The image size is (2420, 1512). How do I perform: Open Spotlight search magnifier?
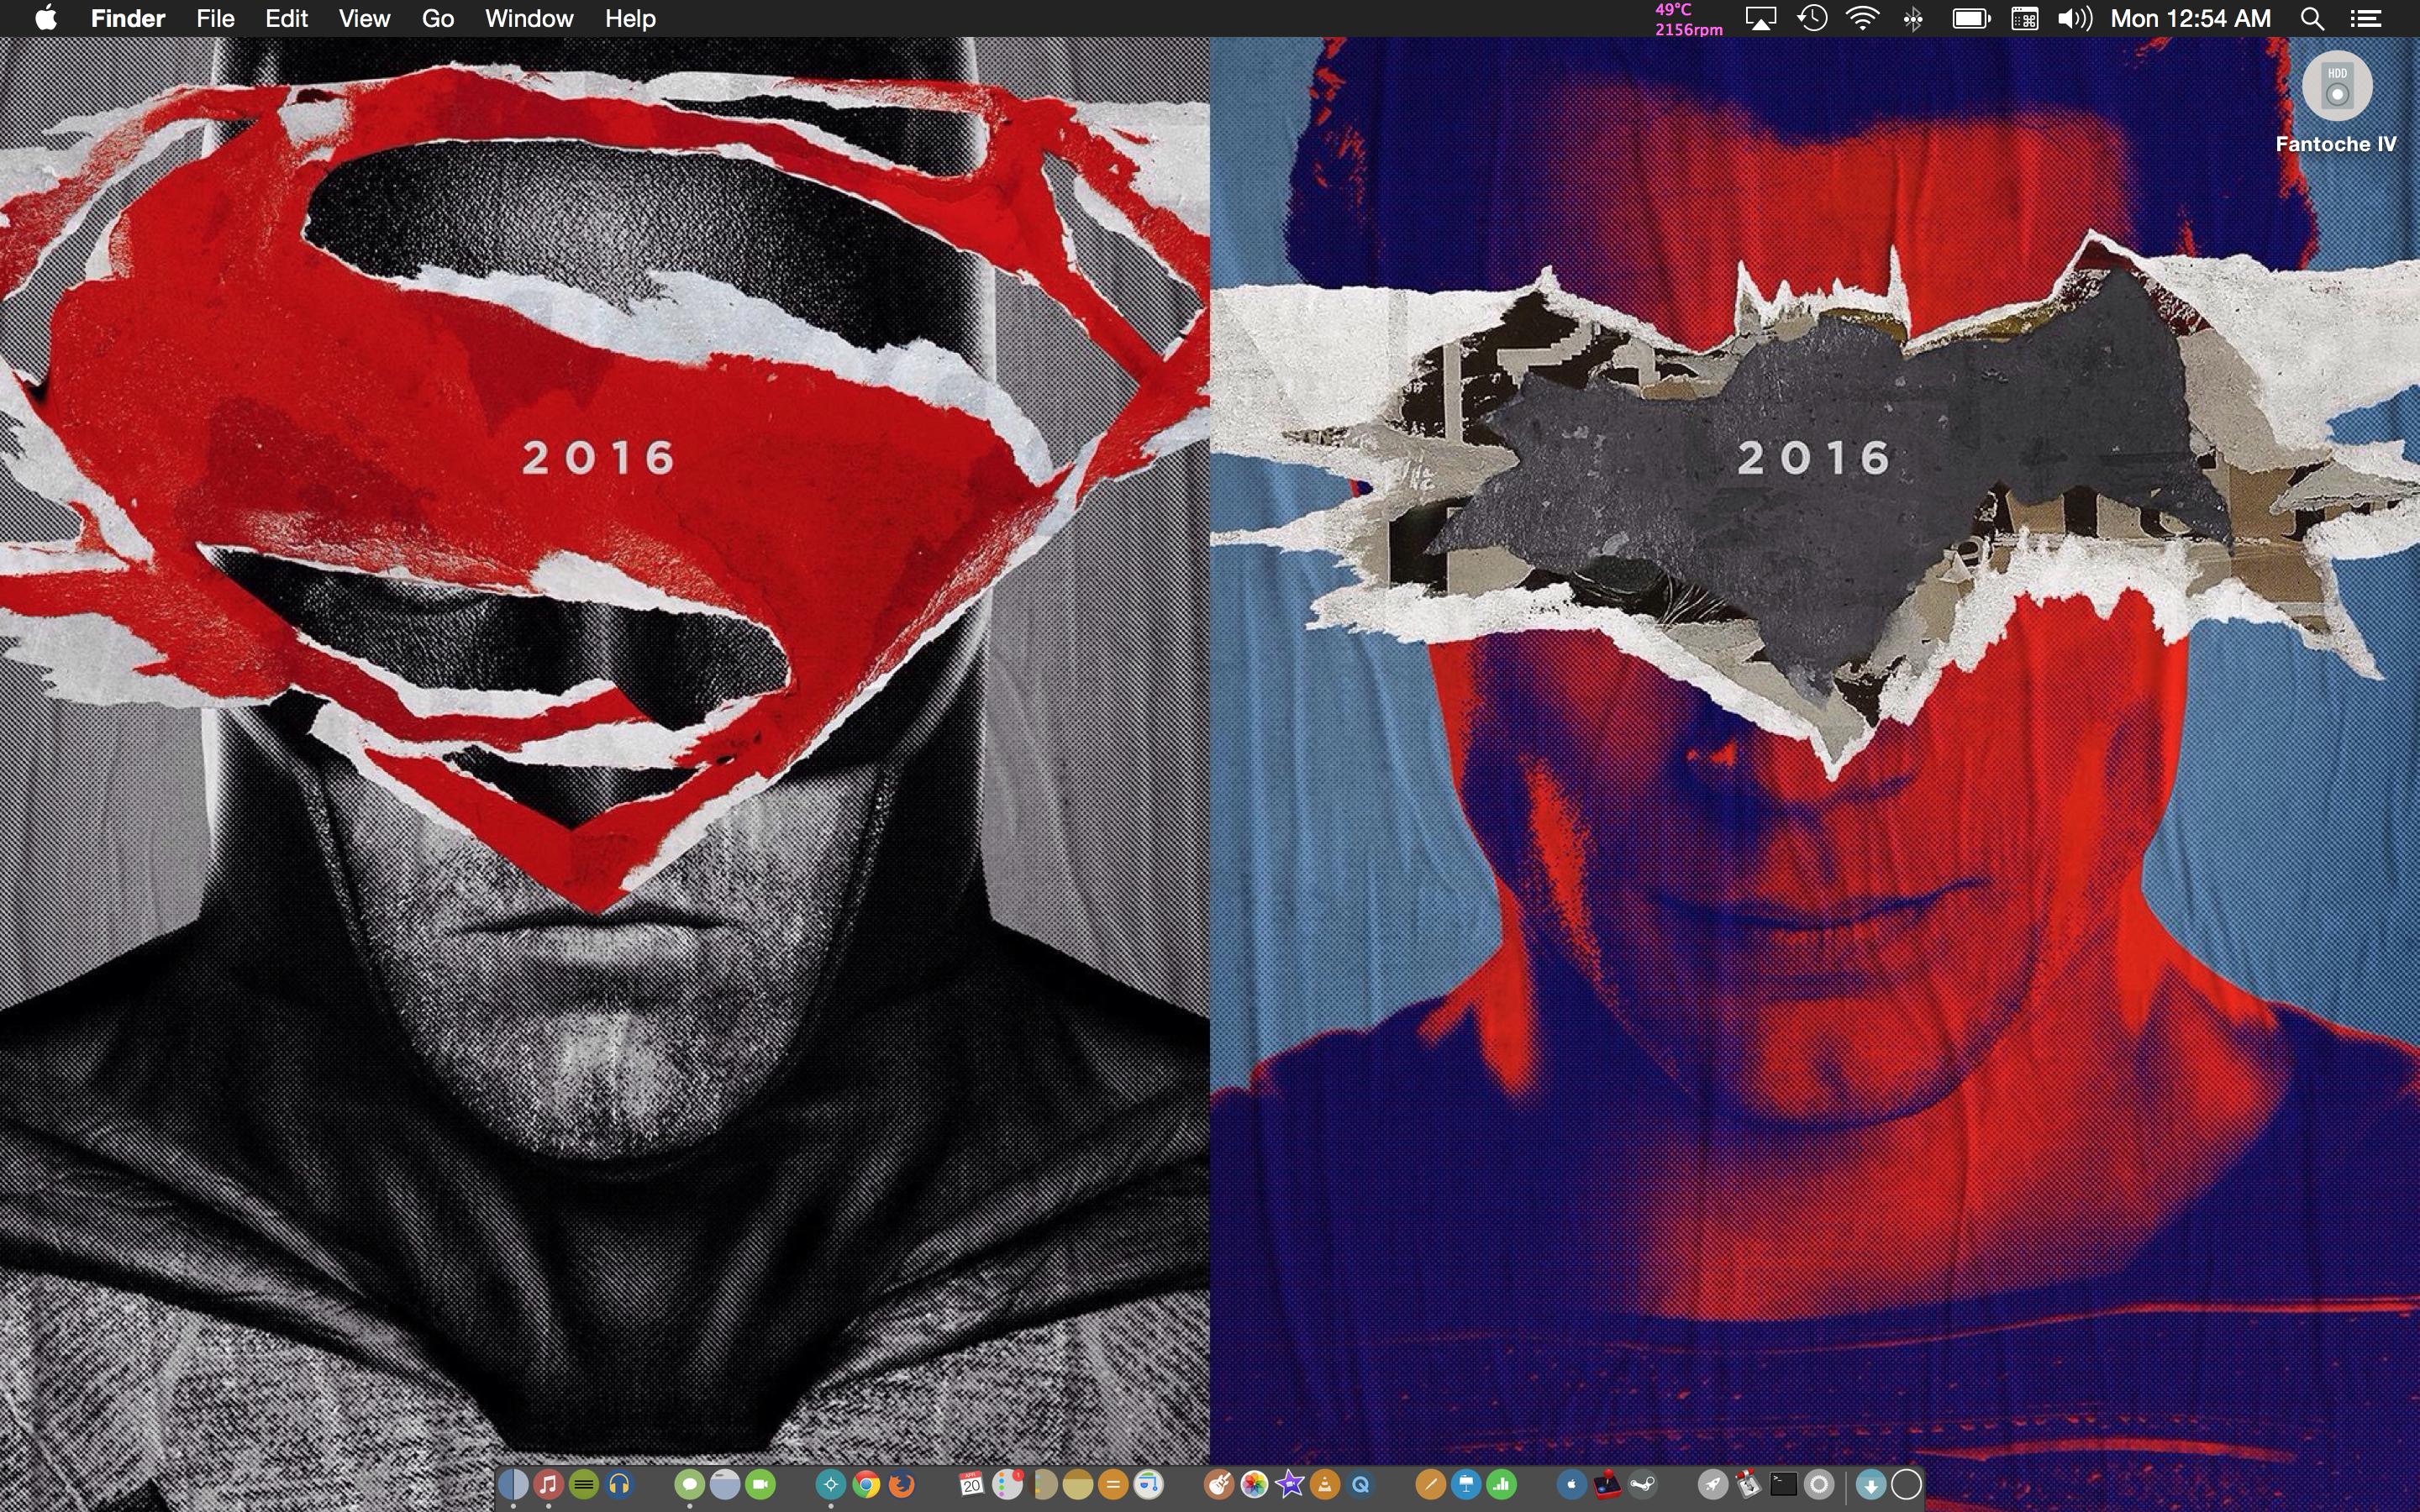2311,19
